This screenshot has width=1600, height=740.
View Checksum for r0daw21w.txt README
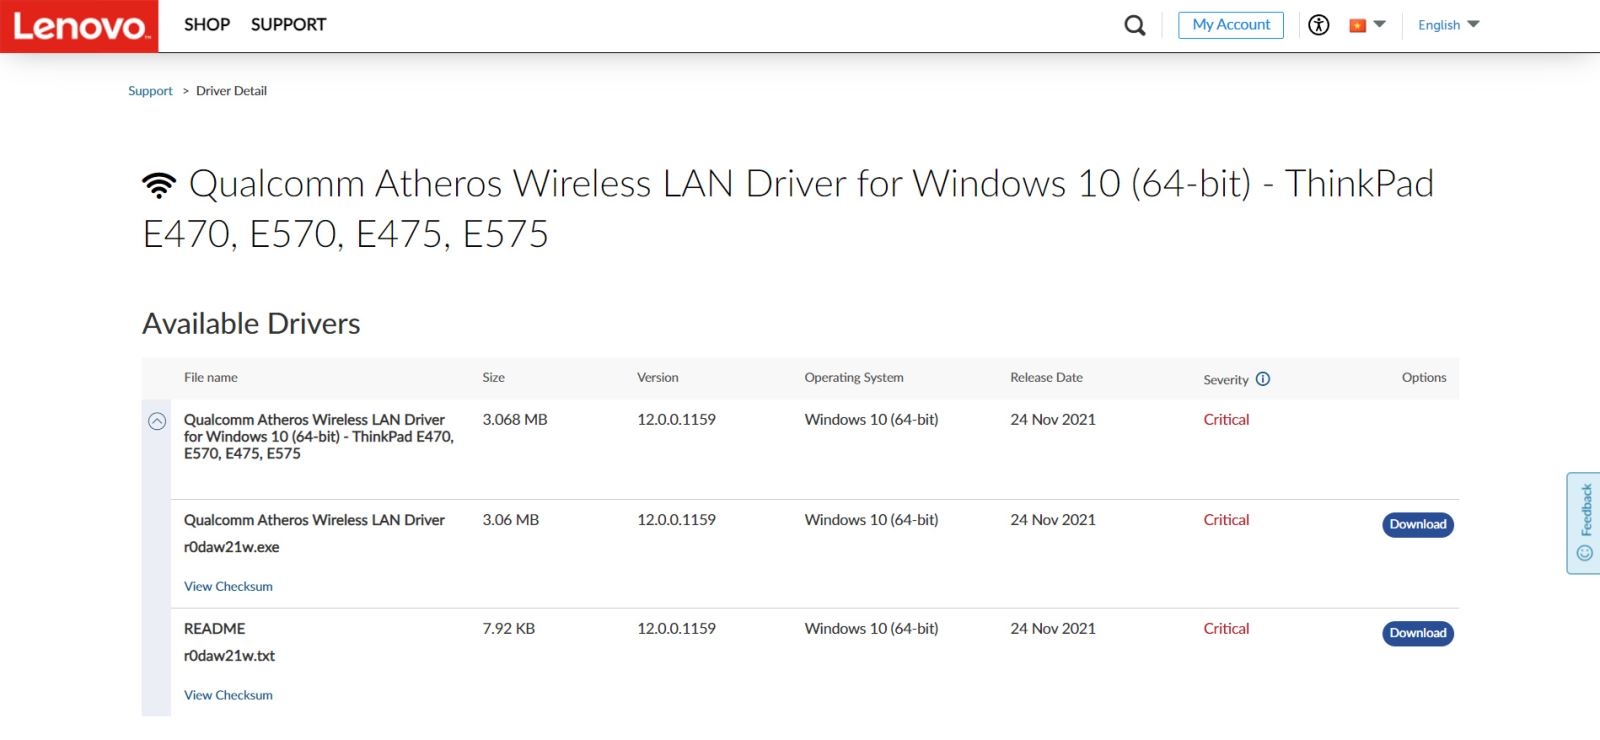pyautogui.click(x=228, y=696)
